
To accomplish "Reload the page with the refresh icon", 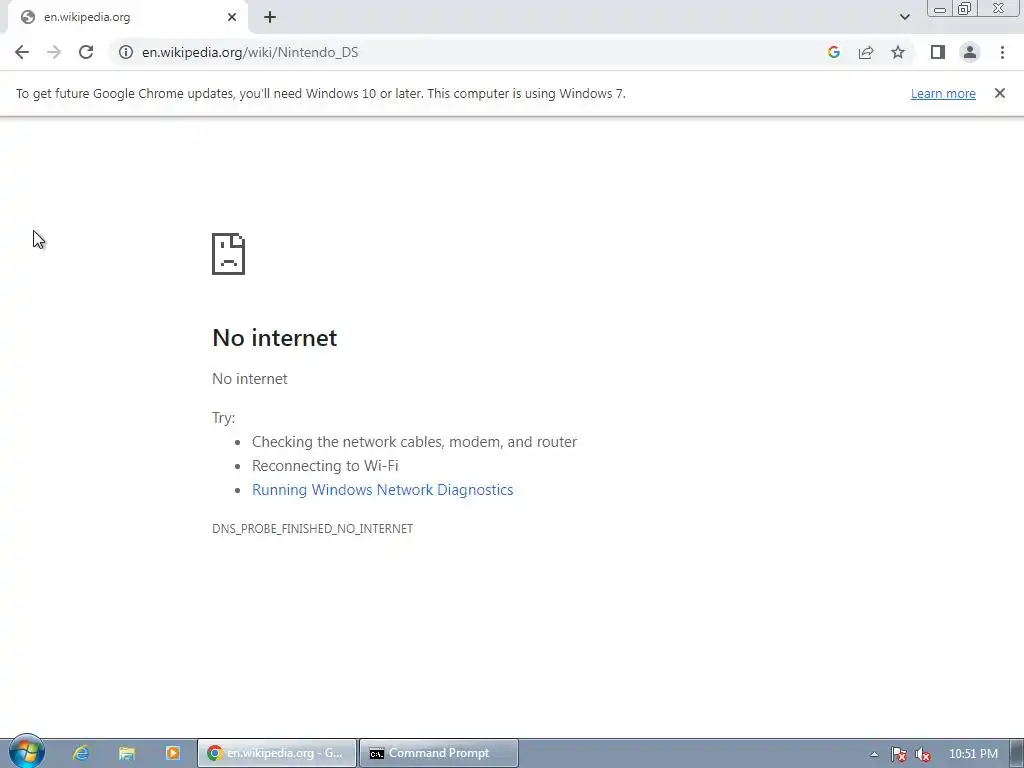I will (x=86, y=52).
